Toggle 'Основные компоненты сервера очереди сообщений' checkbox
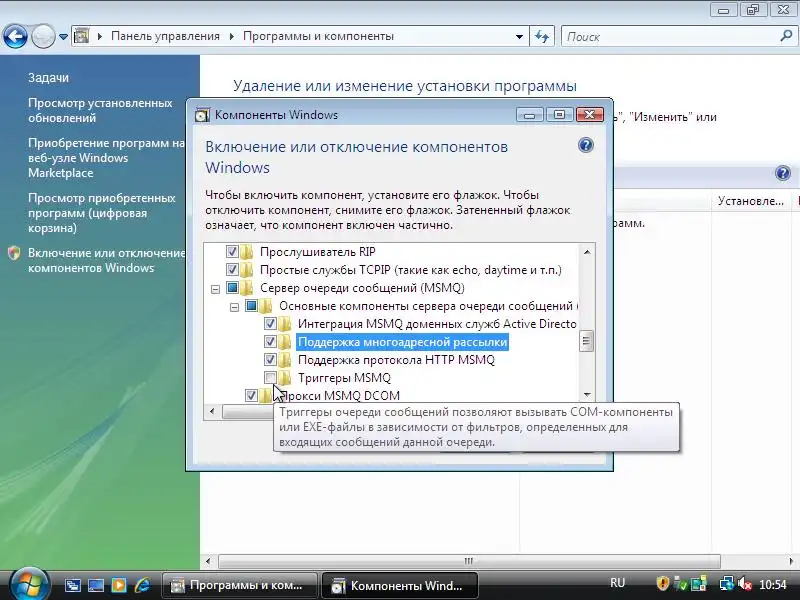This screenshot has height=600, width=800. (251, 306)
